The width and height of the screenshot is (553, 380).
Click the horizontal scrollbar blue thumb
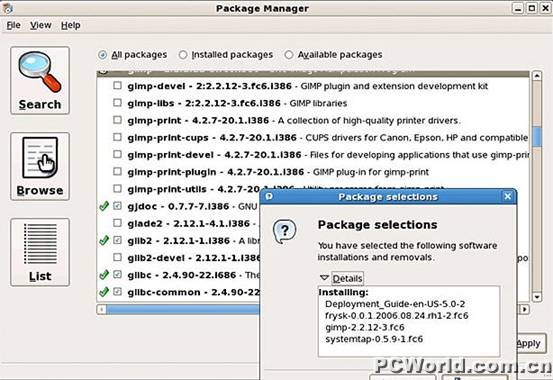tap(183, 309)
